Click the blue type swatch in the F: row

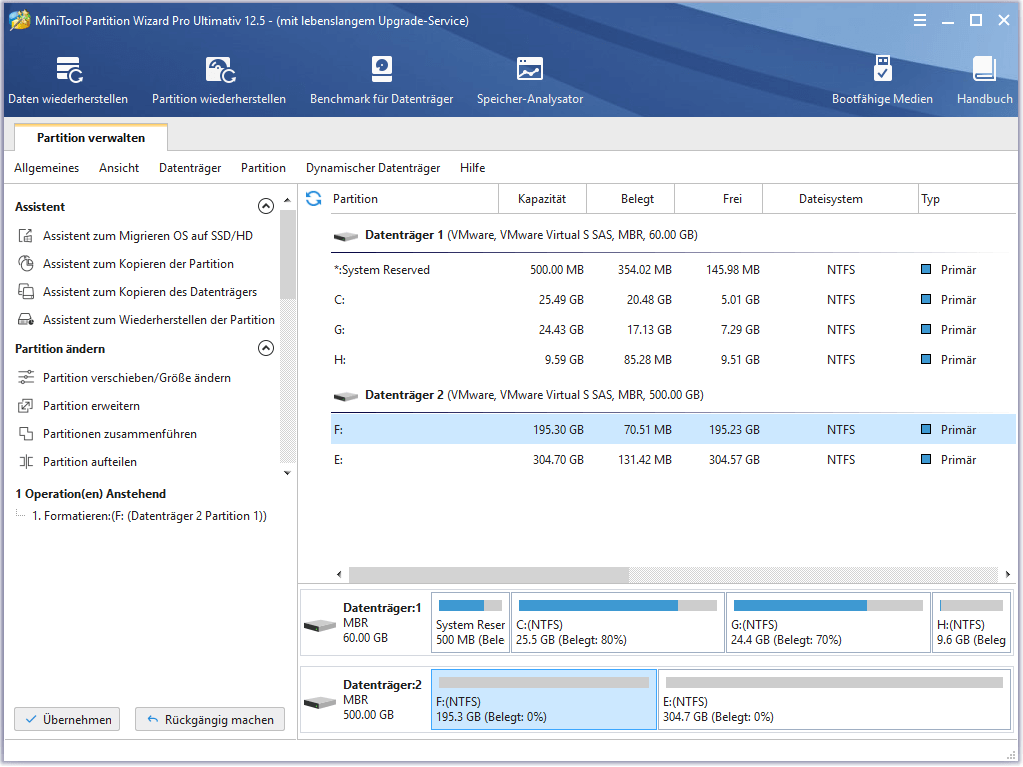click(x=926, y=429)
